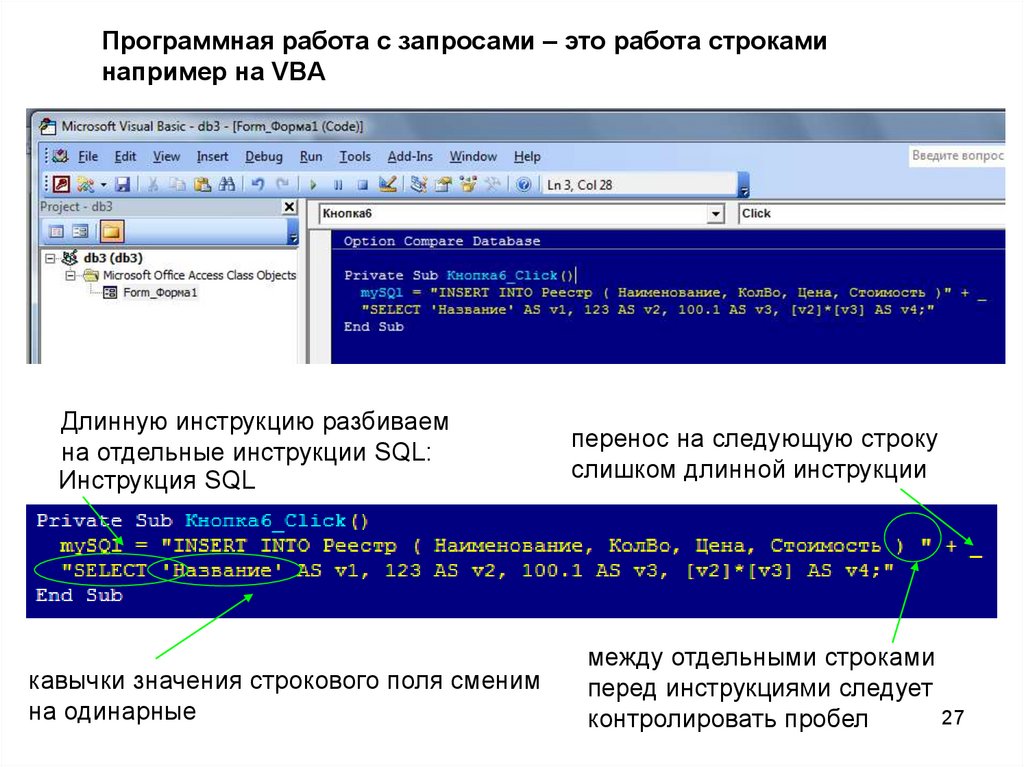Click the Paste clipboard icon

[202, 185]
